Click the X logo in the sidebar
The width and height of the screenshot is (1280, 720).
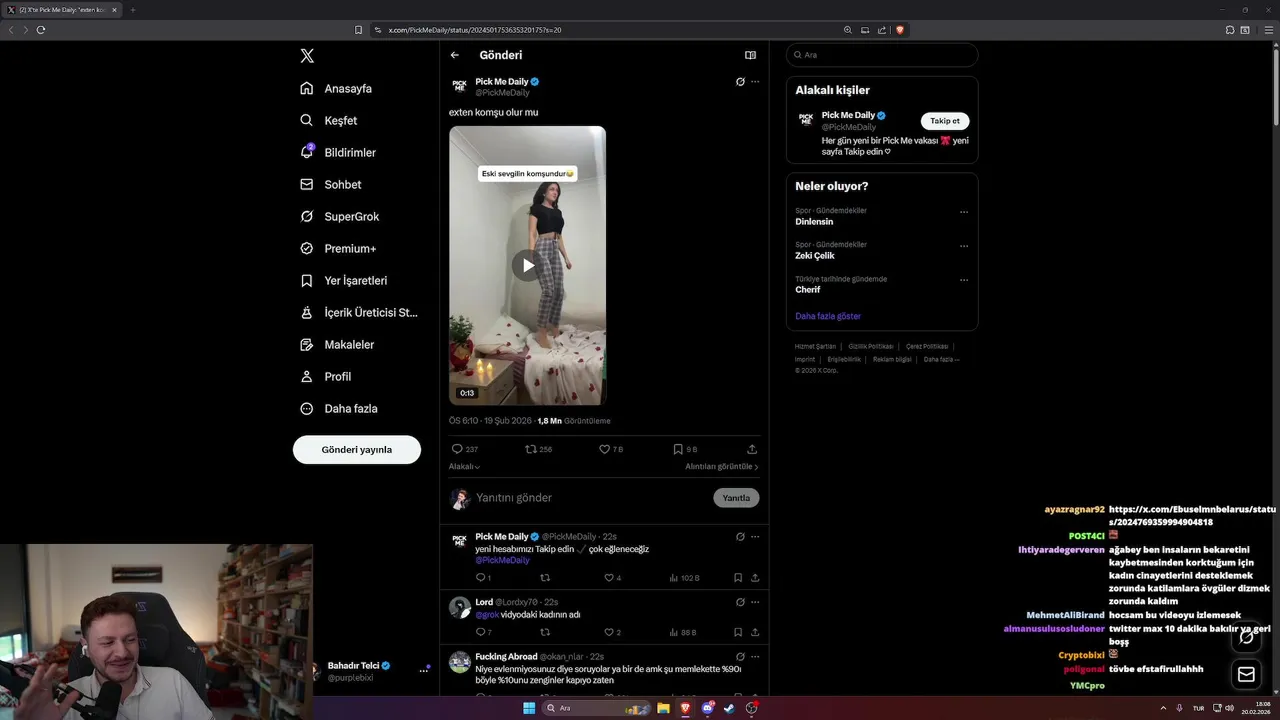coord(307,56)
